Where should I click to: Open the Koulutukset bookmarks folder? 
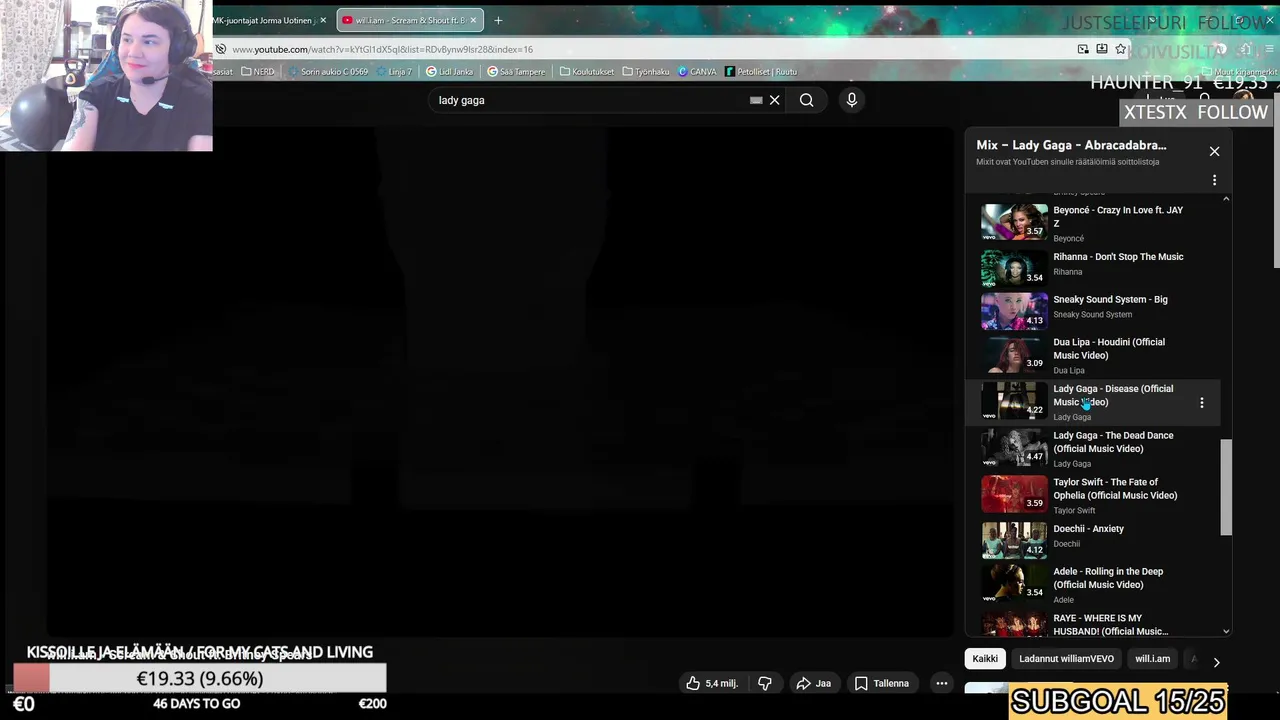tap(587, 72)
